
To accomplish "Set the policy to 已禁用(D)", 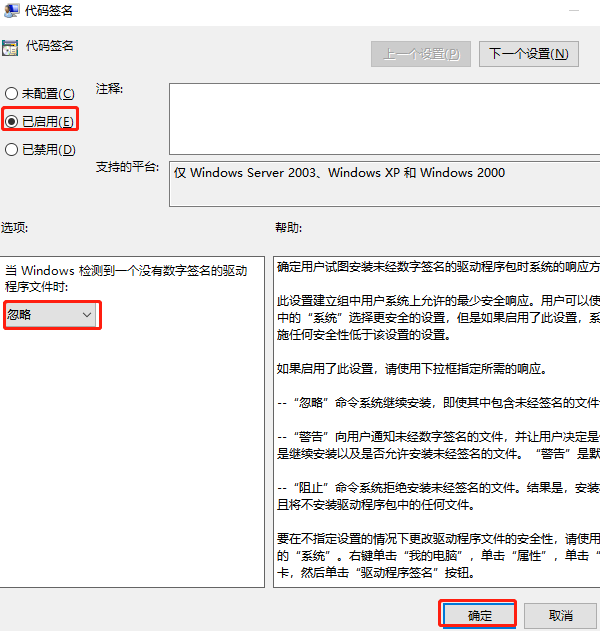I will (12, 150).
